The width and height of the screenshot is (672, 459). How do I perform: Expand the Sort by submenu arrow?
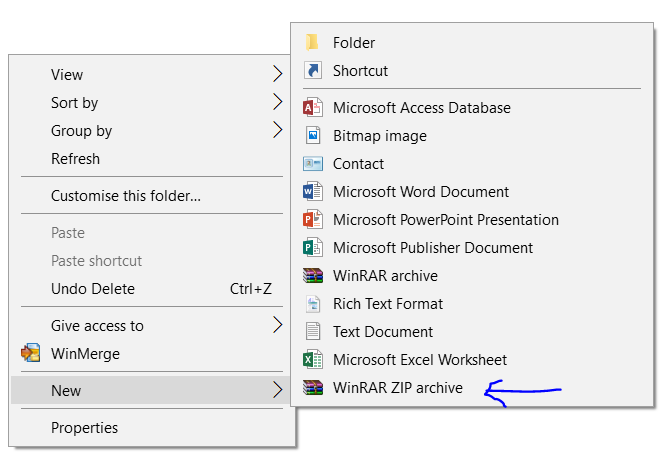[x=278, y=102]
